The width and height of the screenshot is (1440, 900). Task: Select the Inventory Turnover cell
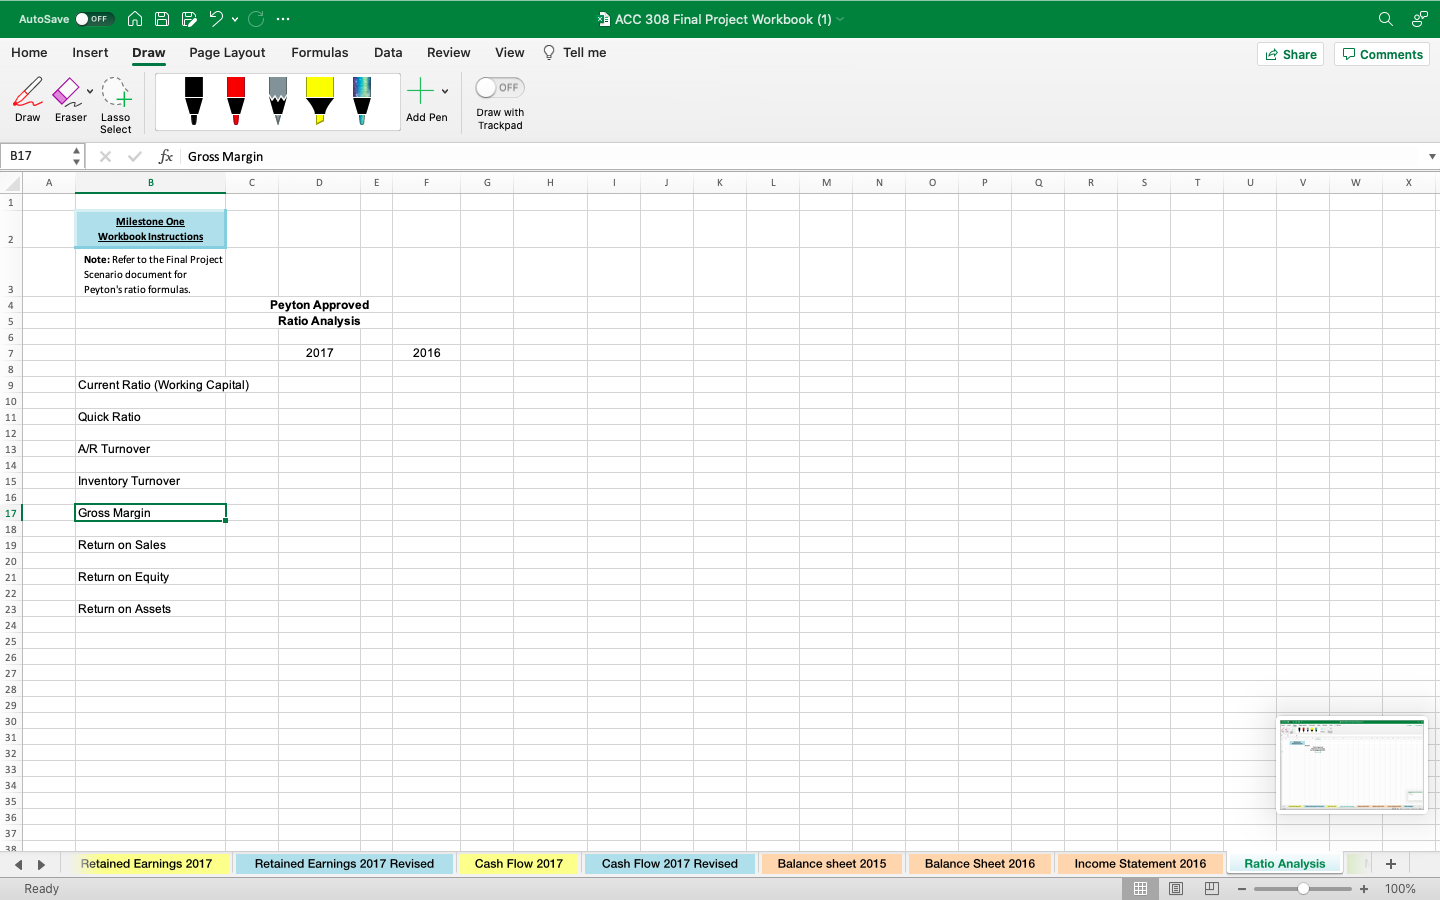(150, 481)
